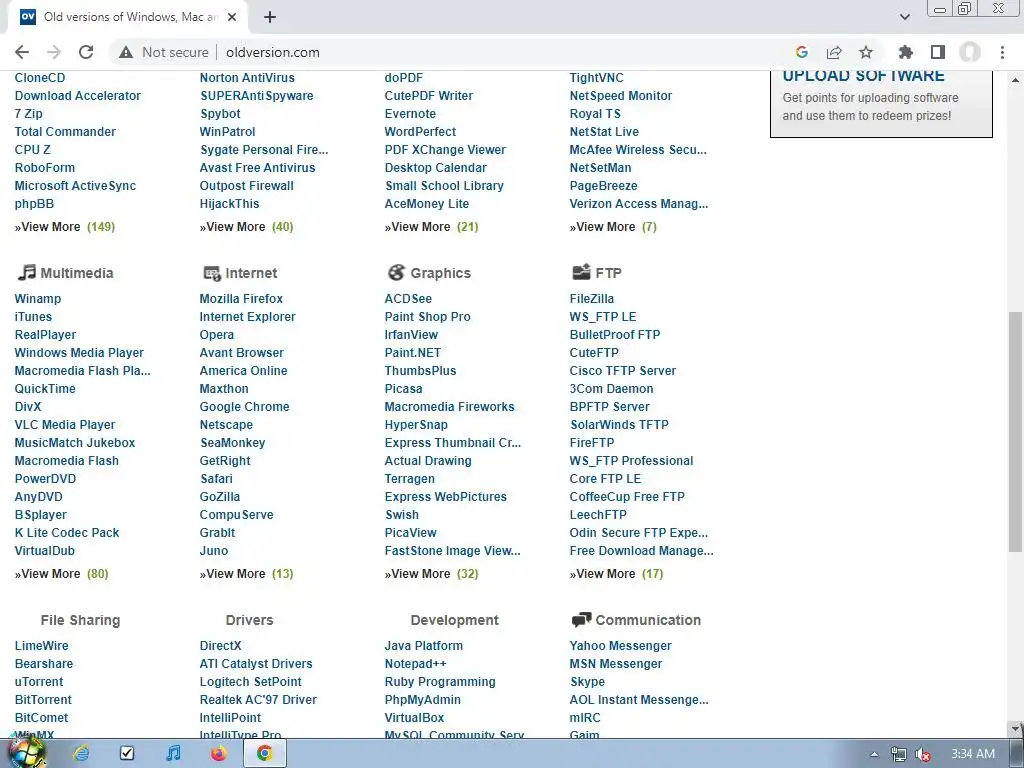Open the FileZilla link
This screenshot has height=768, width=1024.
point(592,298)
